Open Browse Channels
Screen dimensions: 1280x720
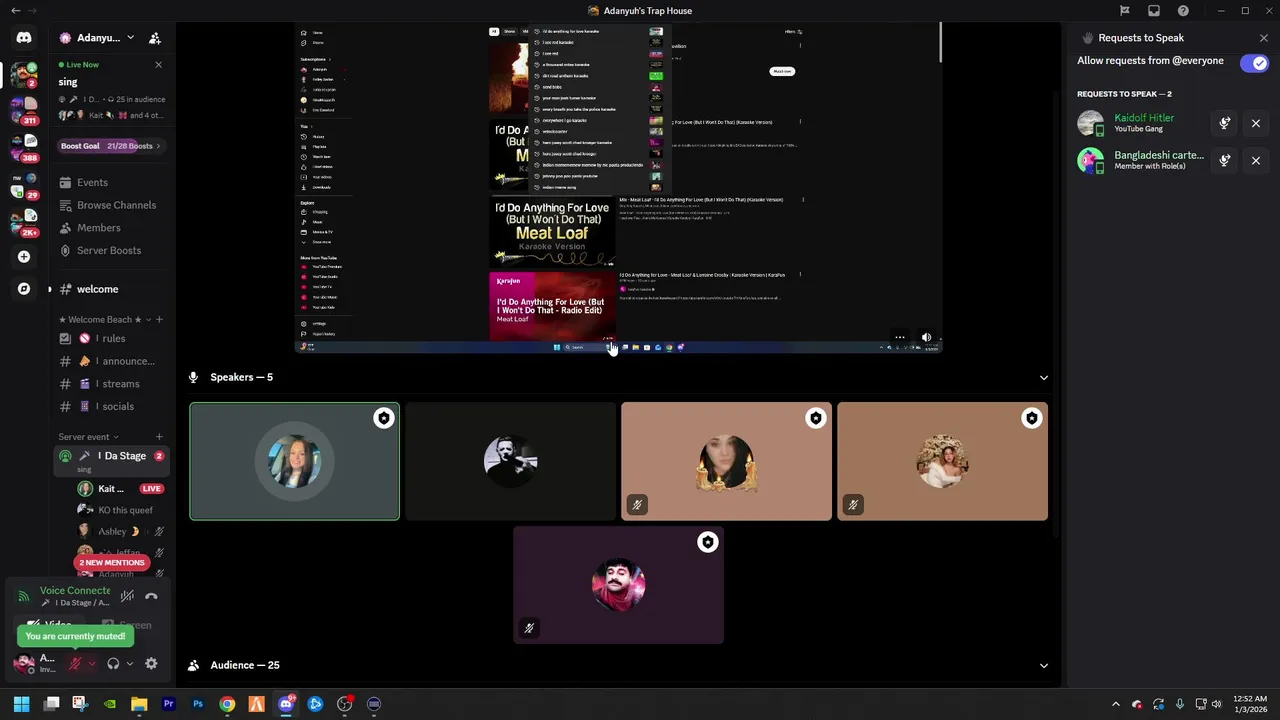pos(110,205)
